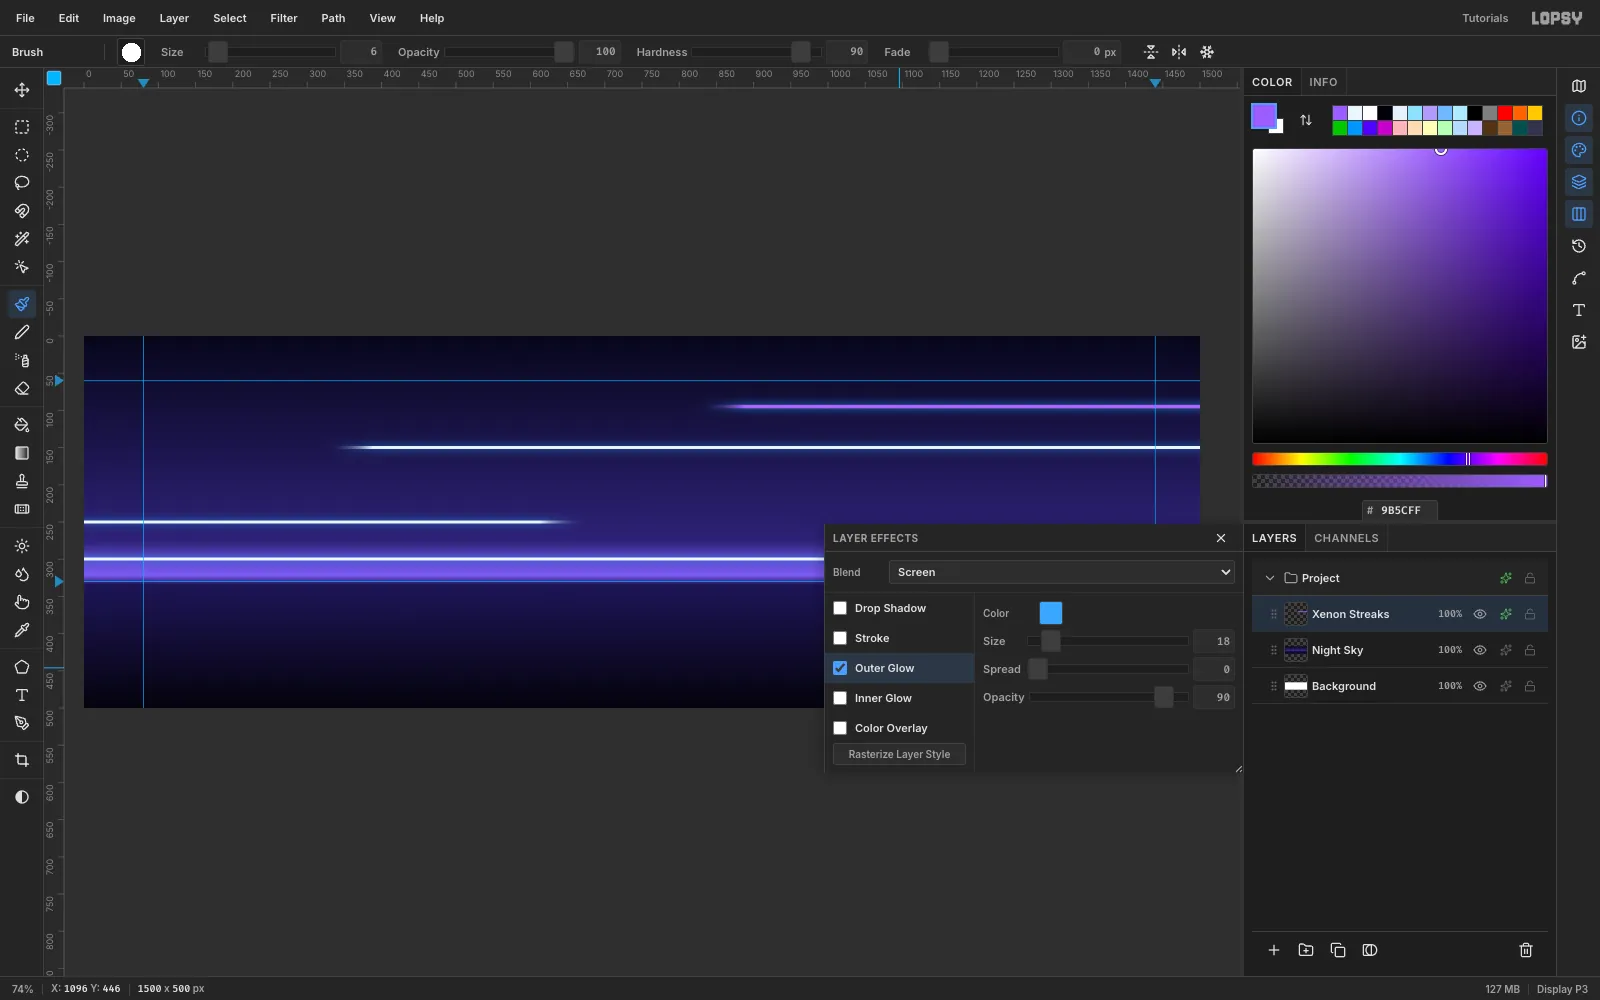
Task: Select the Text tool in left toolbar
Action: coord(22,695)
